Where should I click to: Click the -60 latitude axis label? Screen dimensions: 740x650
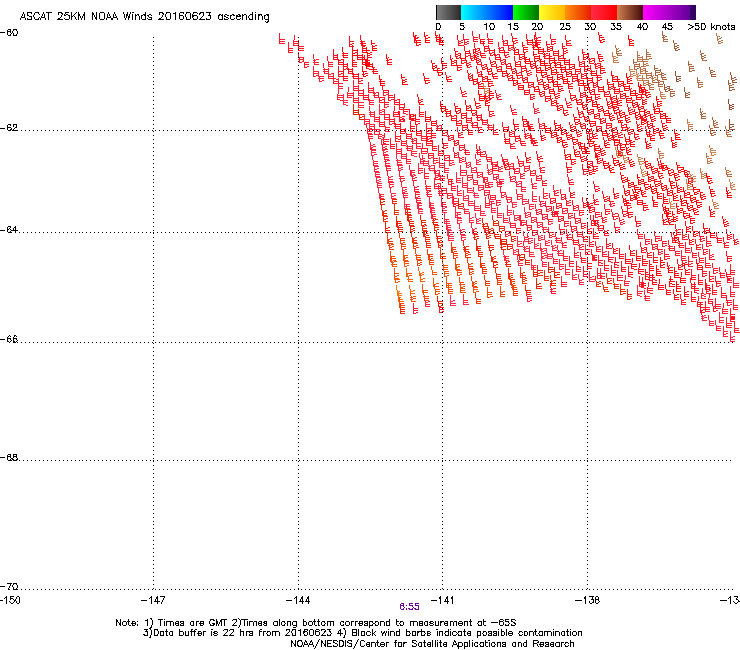click(9, 33)
